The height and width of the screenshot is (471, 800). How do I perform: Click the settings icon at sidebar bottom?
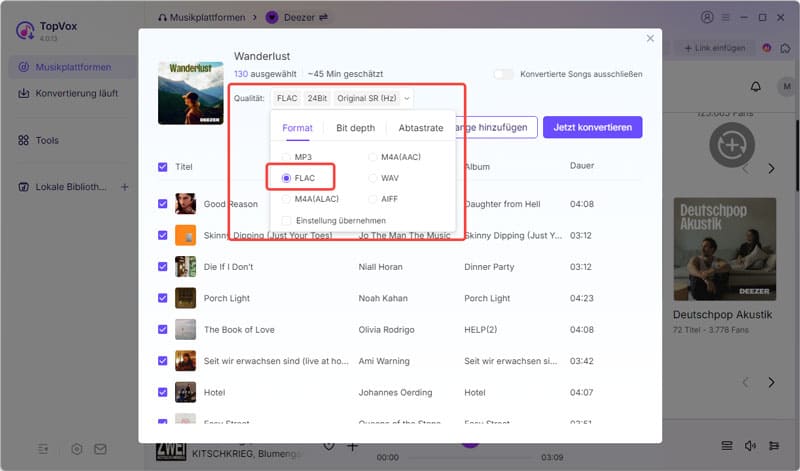[x=77, y=449]
